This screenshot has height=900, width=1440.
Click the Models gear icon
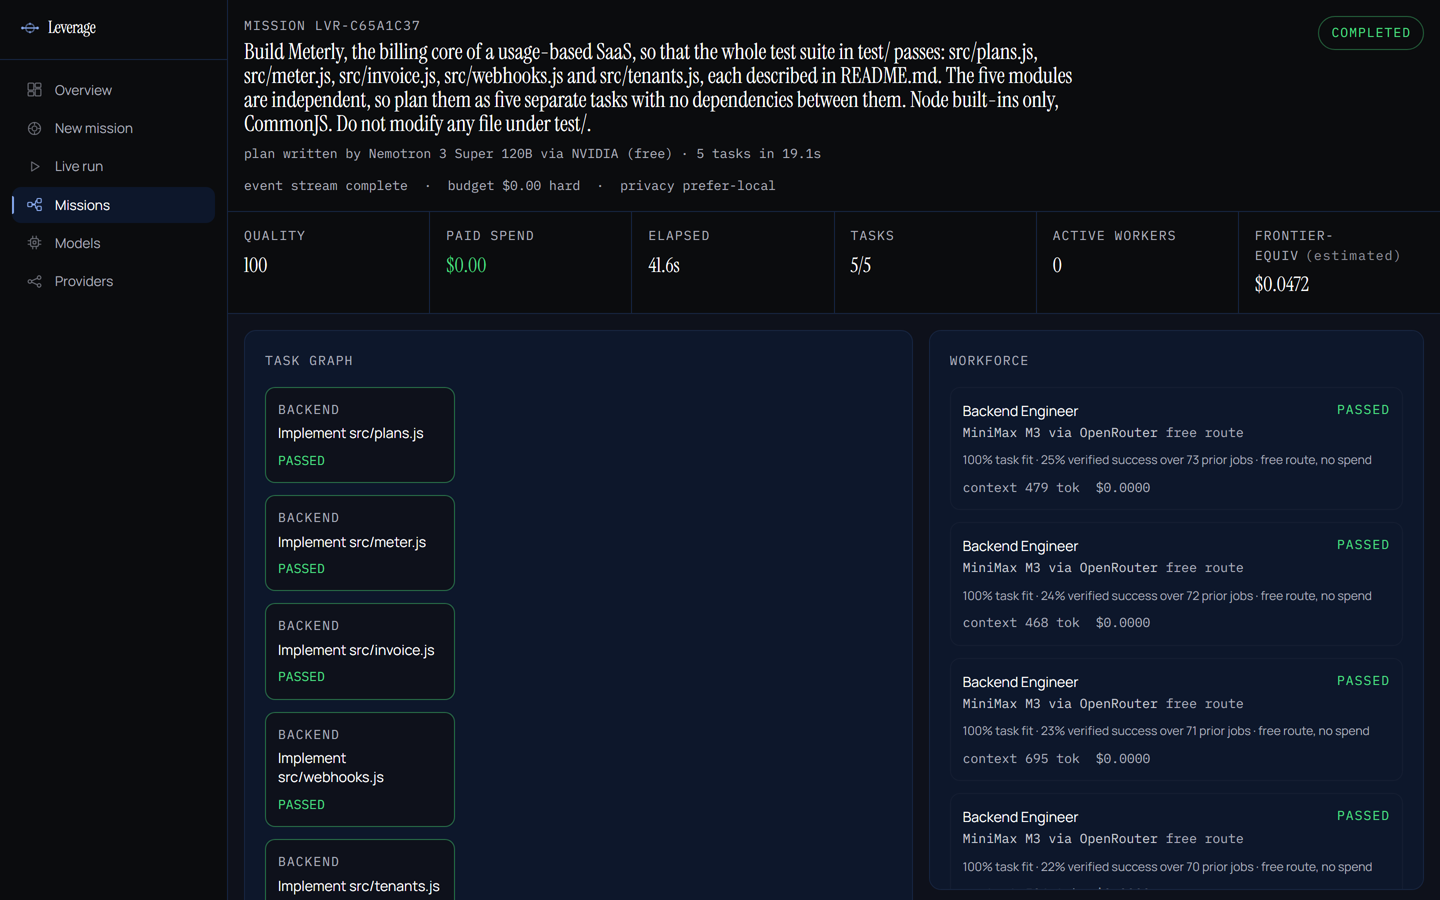pos(35,243)
